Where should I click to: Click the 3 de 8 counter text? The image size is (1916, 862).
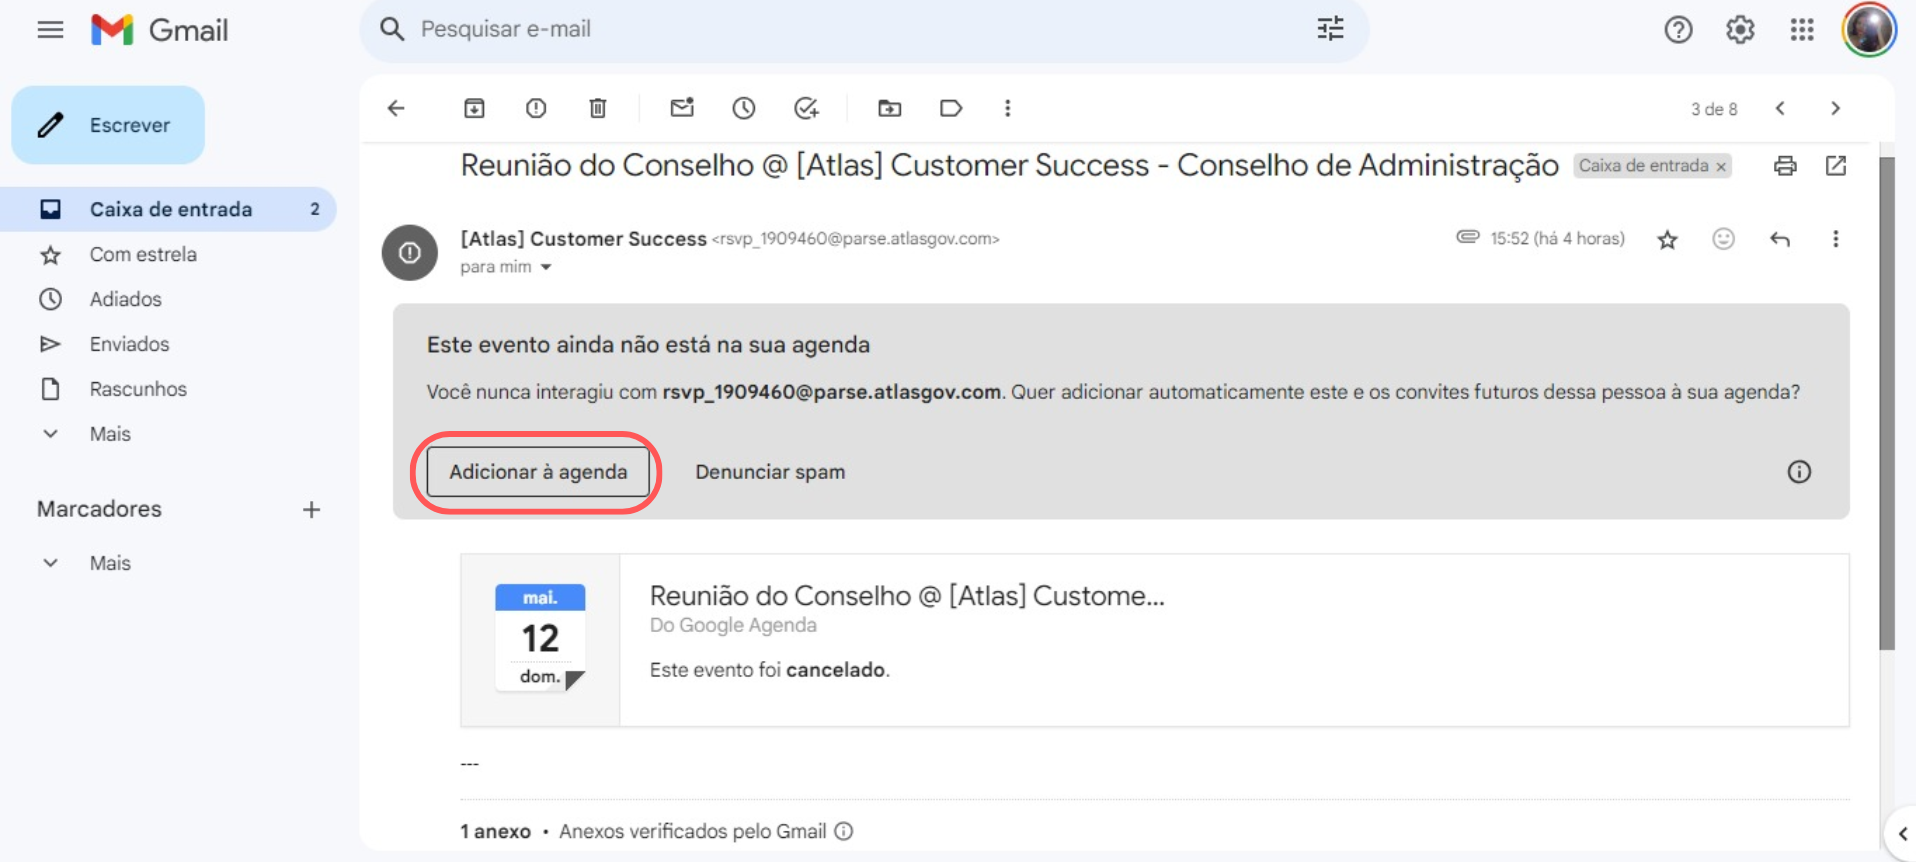click(1714, 109)
